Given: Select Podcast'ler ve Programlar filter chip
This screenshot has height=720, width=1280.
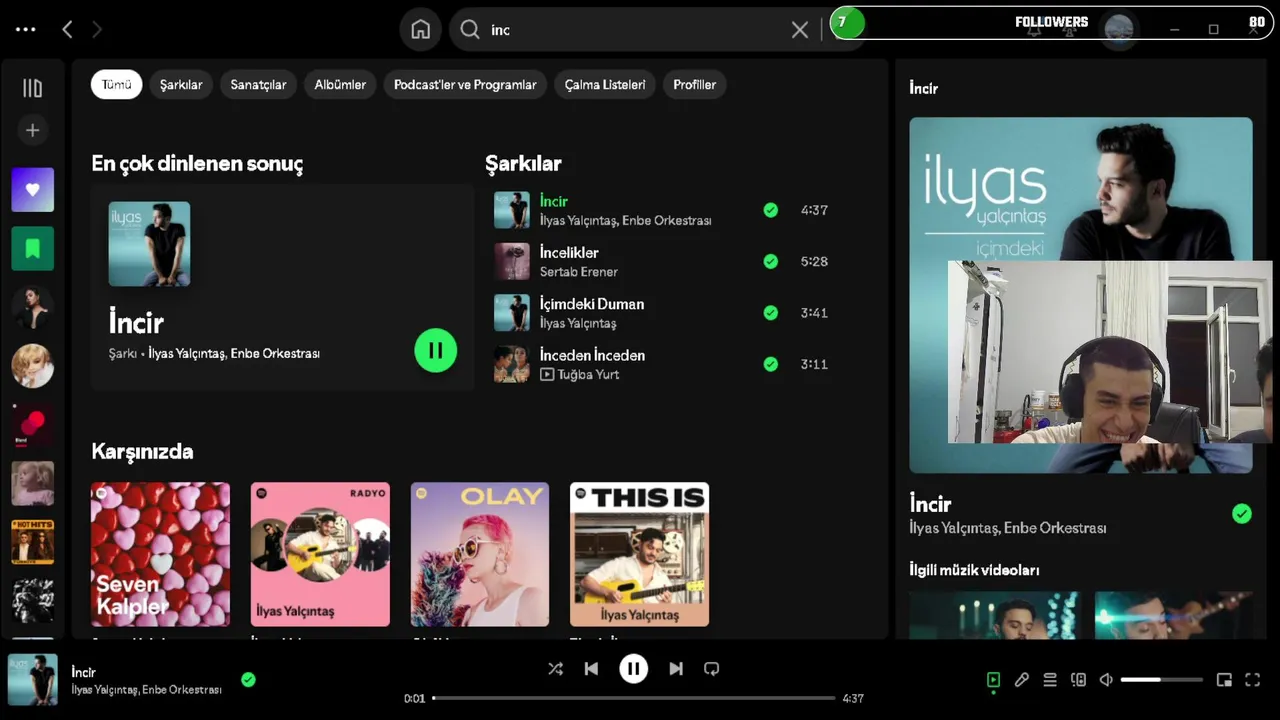Looking at the screenshot, I should pyautogui.click(x=465, y=85).
